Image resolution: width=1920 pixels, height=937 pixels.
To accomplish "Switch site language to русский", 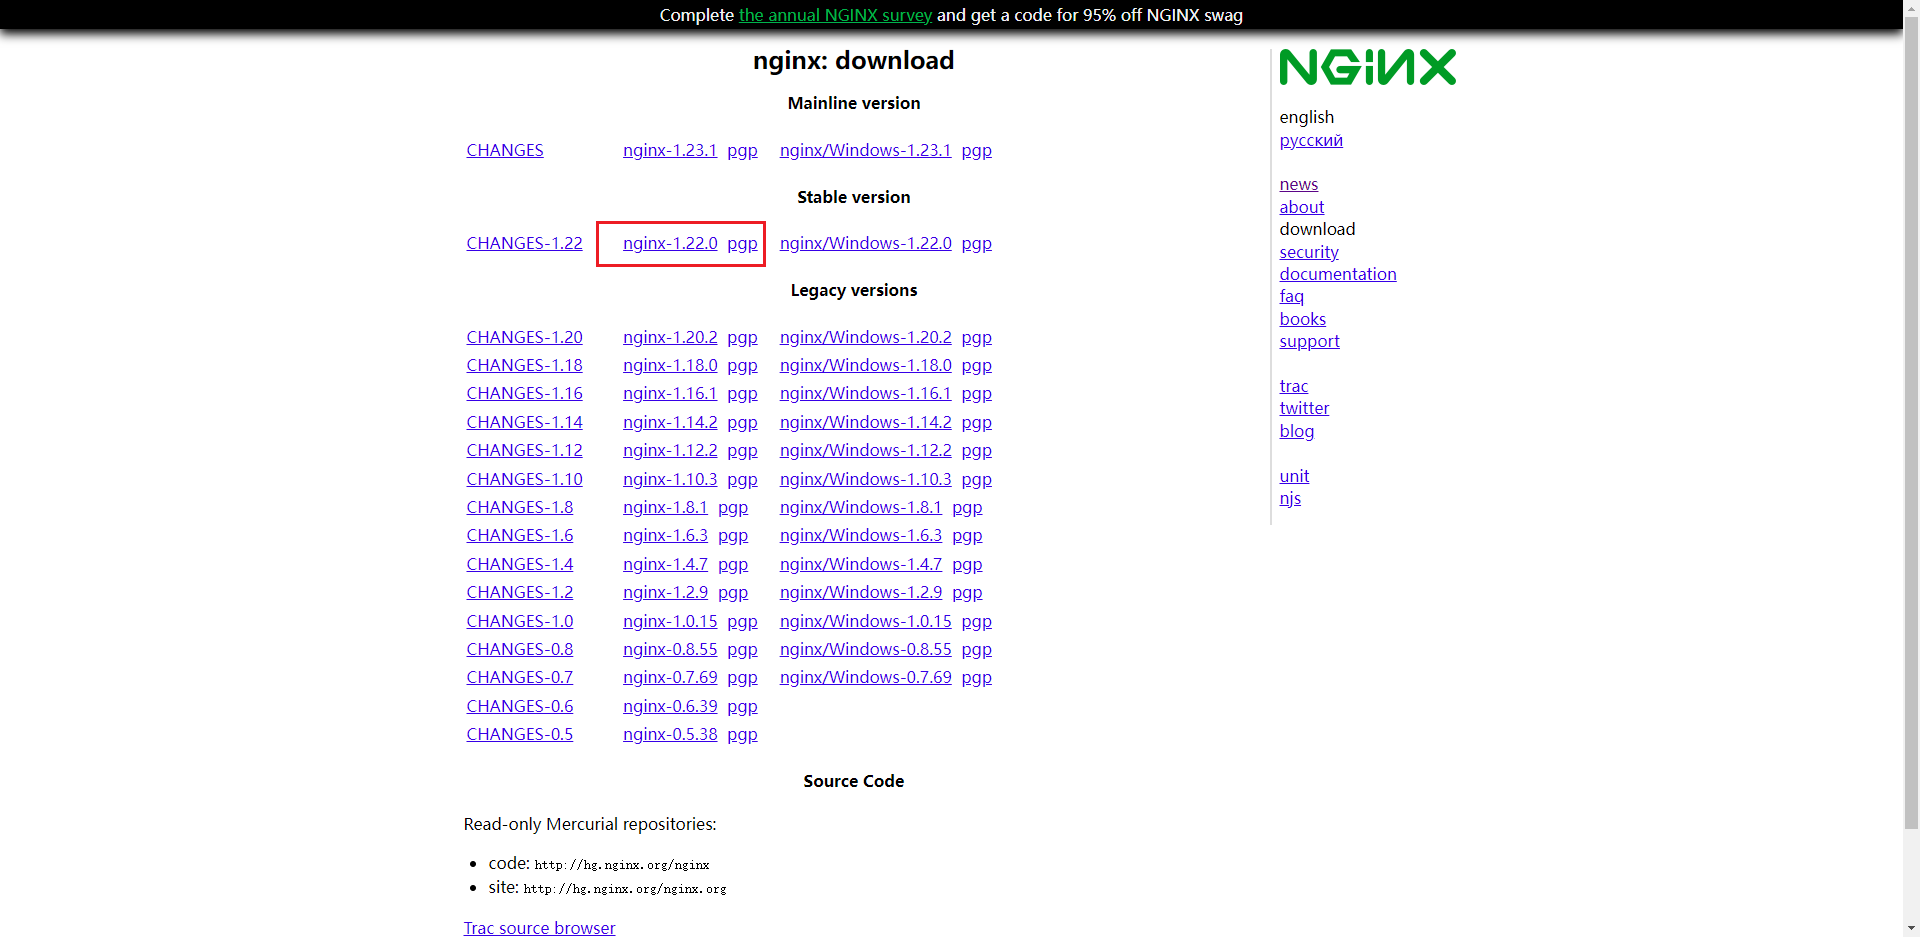I will click(x=1310, y=140).
